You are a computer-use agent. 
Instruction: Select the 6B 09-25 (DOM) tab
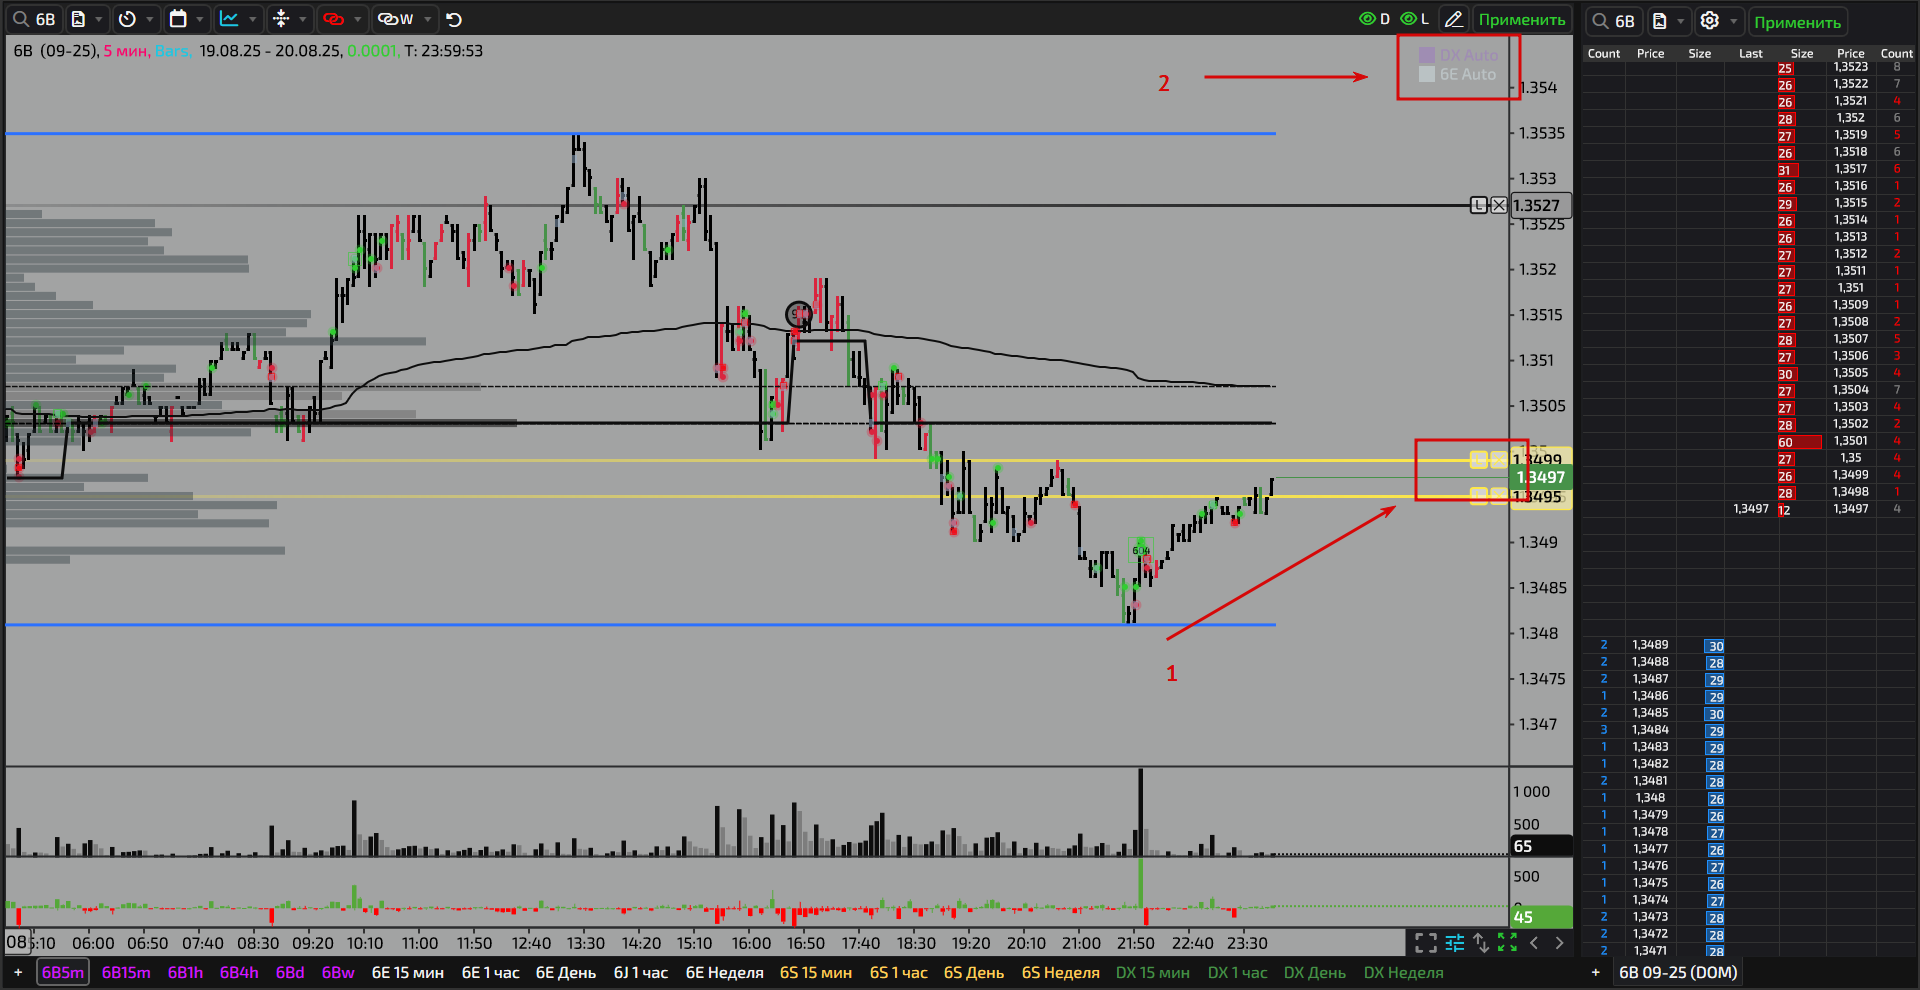tap(1678, 972)
